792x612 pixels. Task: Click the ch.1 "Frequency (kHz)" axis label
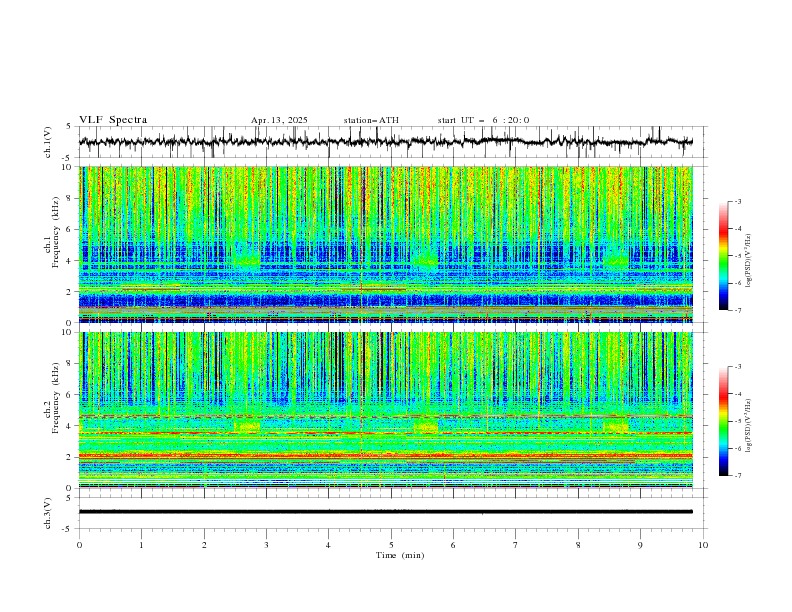click(55, 233)
